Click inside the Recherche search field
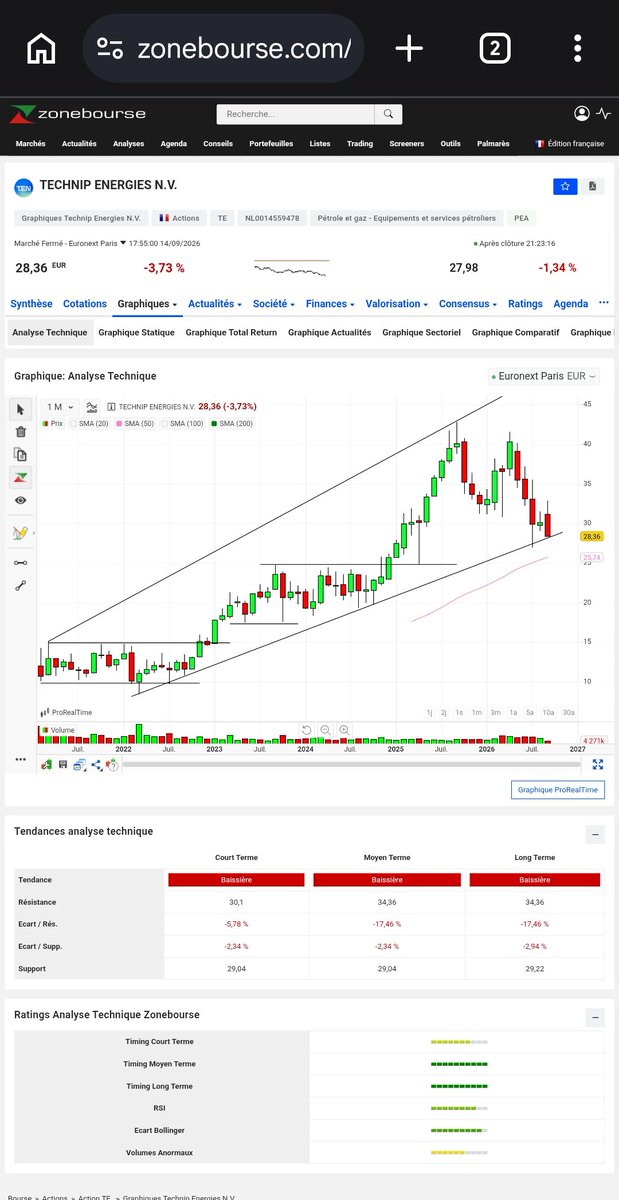The image size is (619, 1200). [x=297, y=114]
